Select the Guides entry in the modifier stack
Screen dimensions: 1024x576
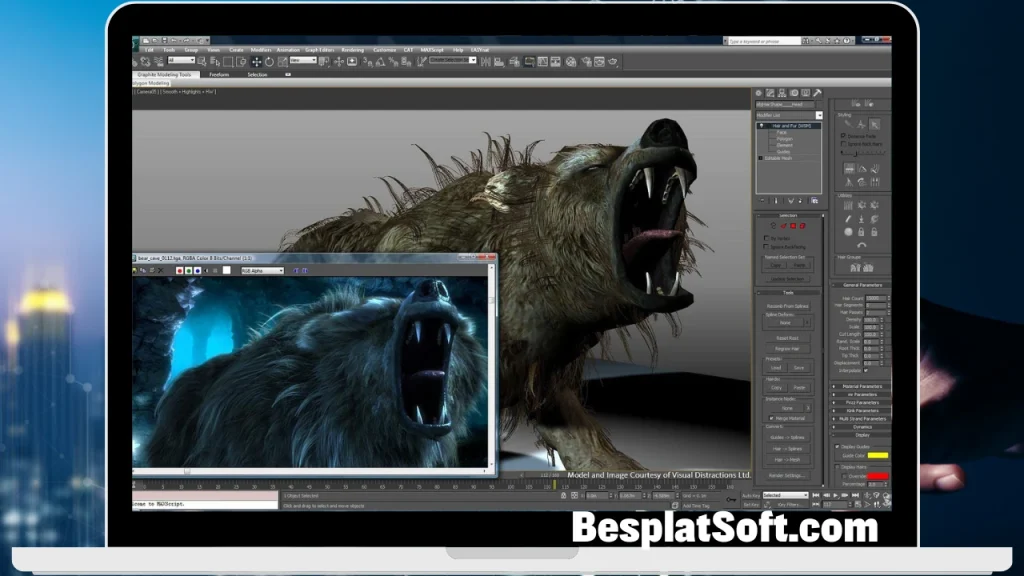(x=784, y=151)
